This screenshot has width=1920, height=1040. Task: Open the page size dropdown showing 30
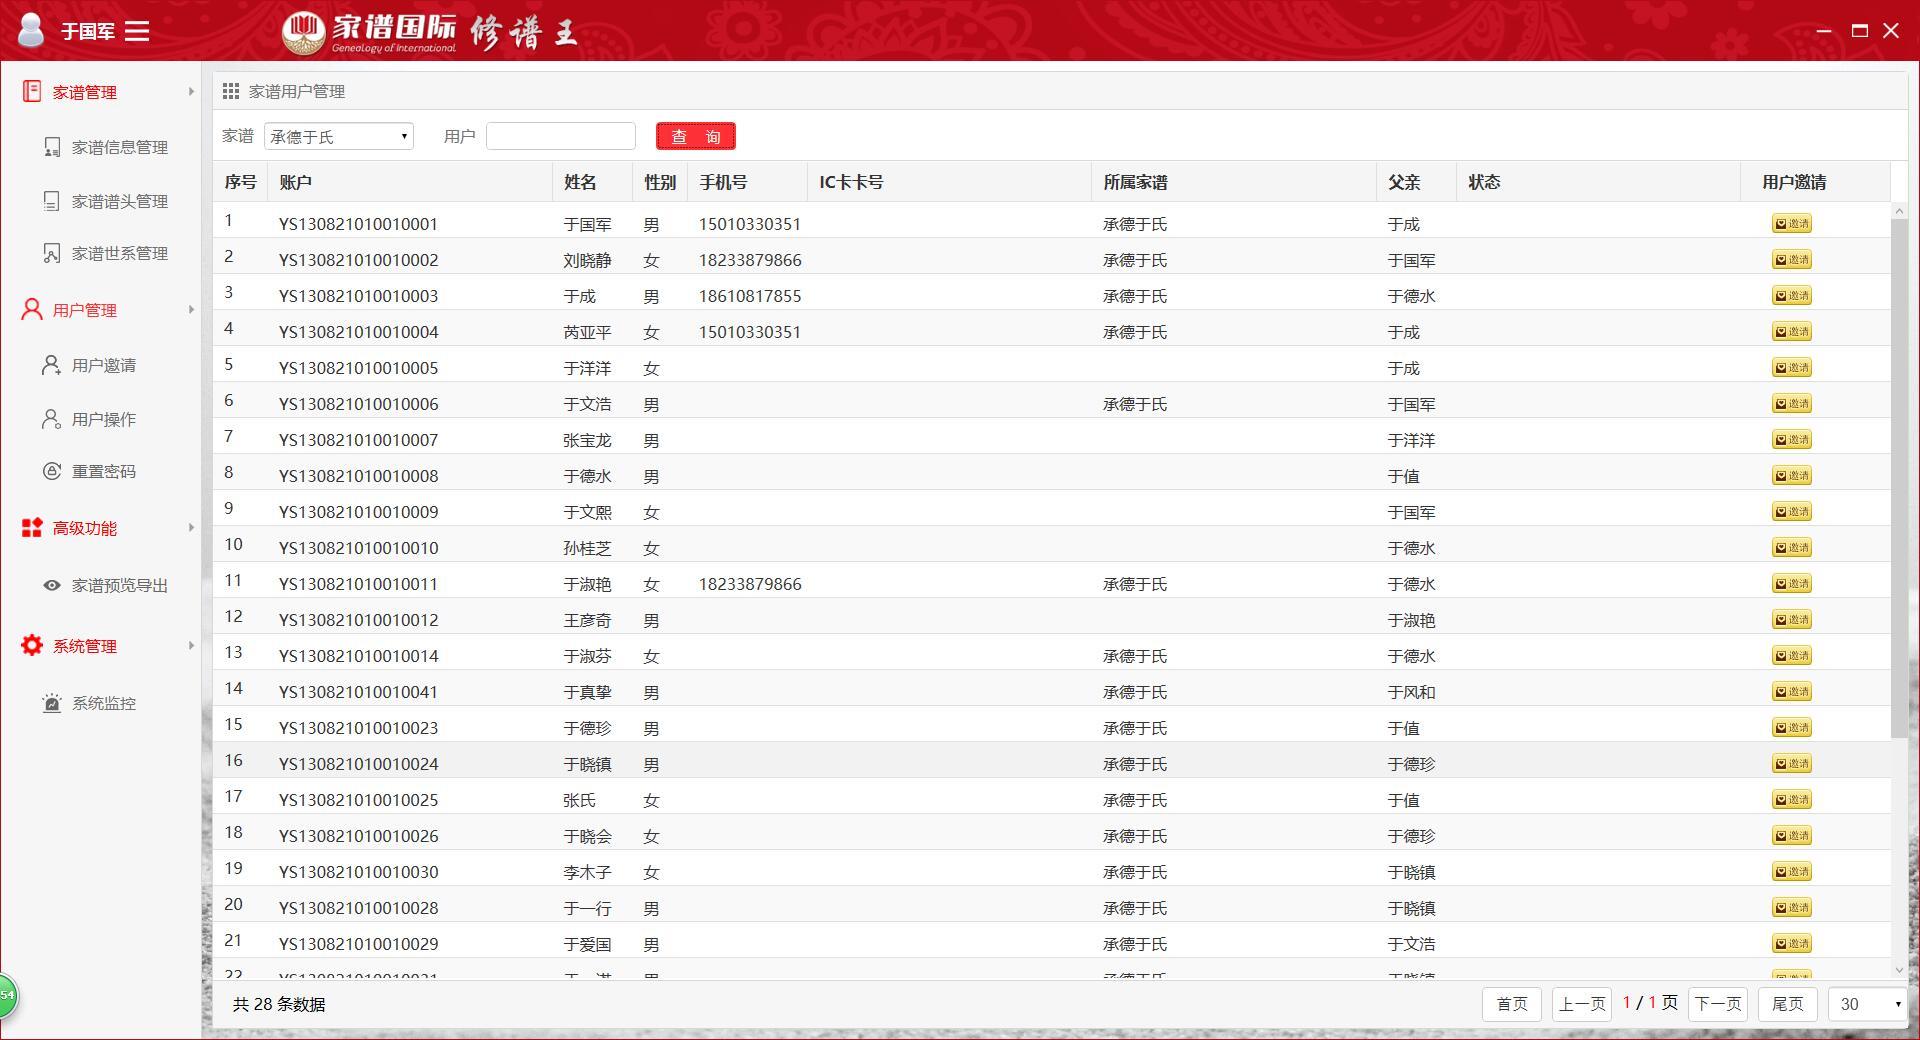pyautogui.click(x=1868, y=1004)
